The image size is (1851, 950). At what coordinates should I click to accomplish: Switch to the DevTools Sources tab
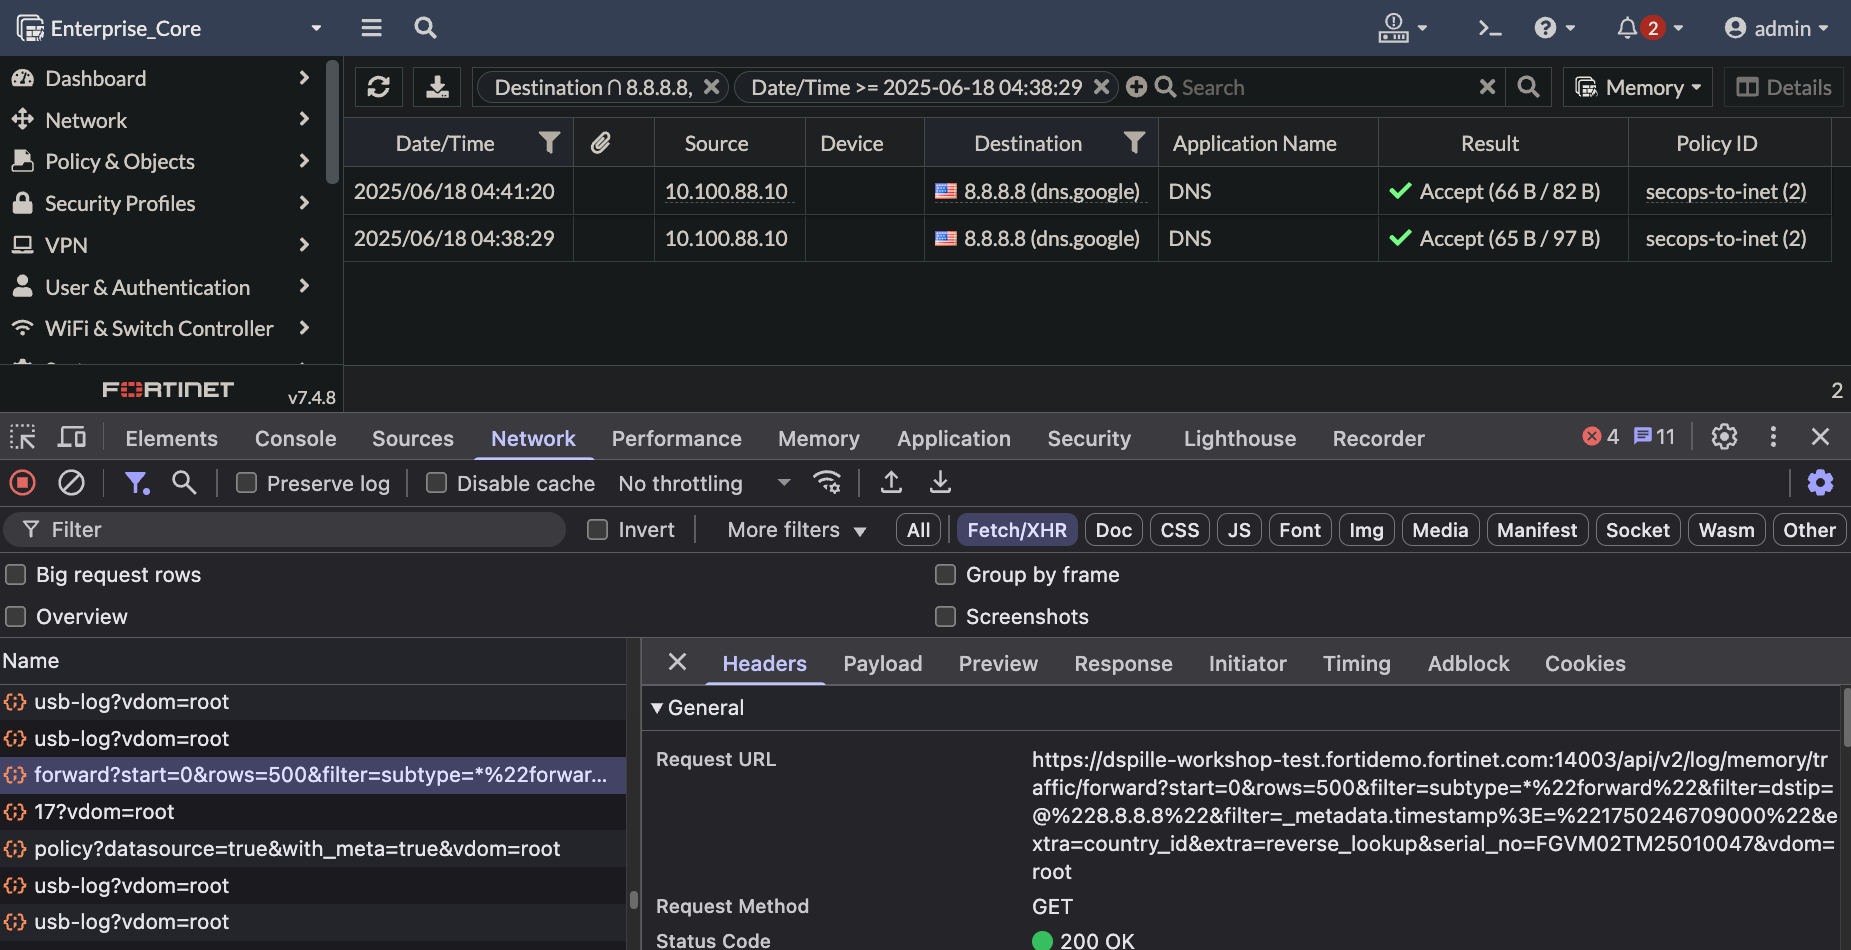[412, 438]
